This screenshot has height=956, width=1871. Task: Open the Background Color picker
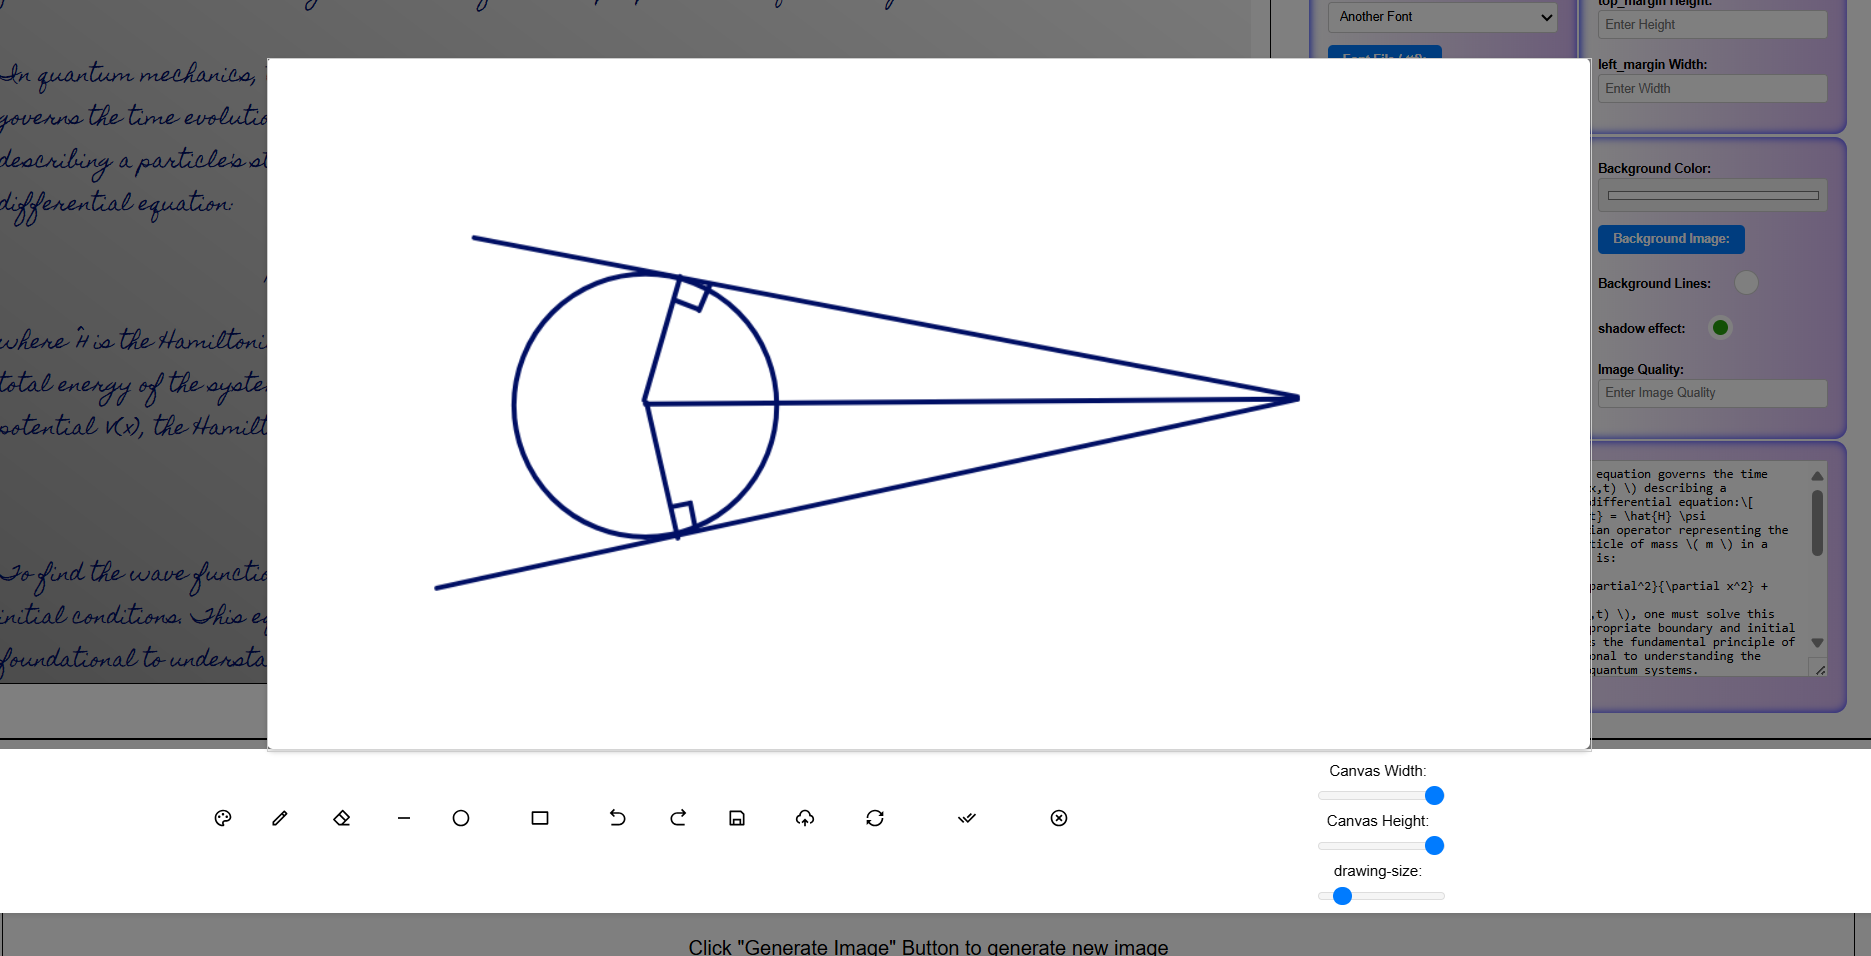click(x=1712, y=195)
